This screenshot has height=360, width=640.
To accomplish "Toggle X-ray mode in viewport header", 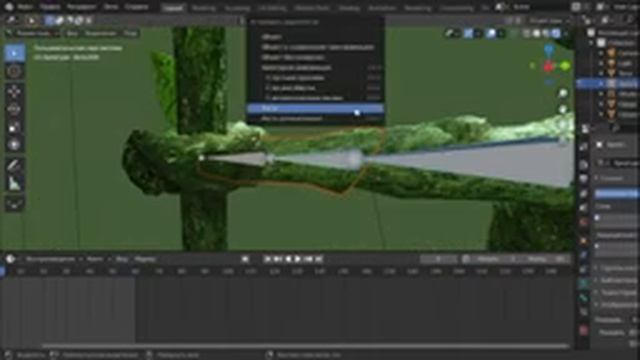I will pyautogui.click(x=513, y=33).
